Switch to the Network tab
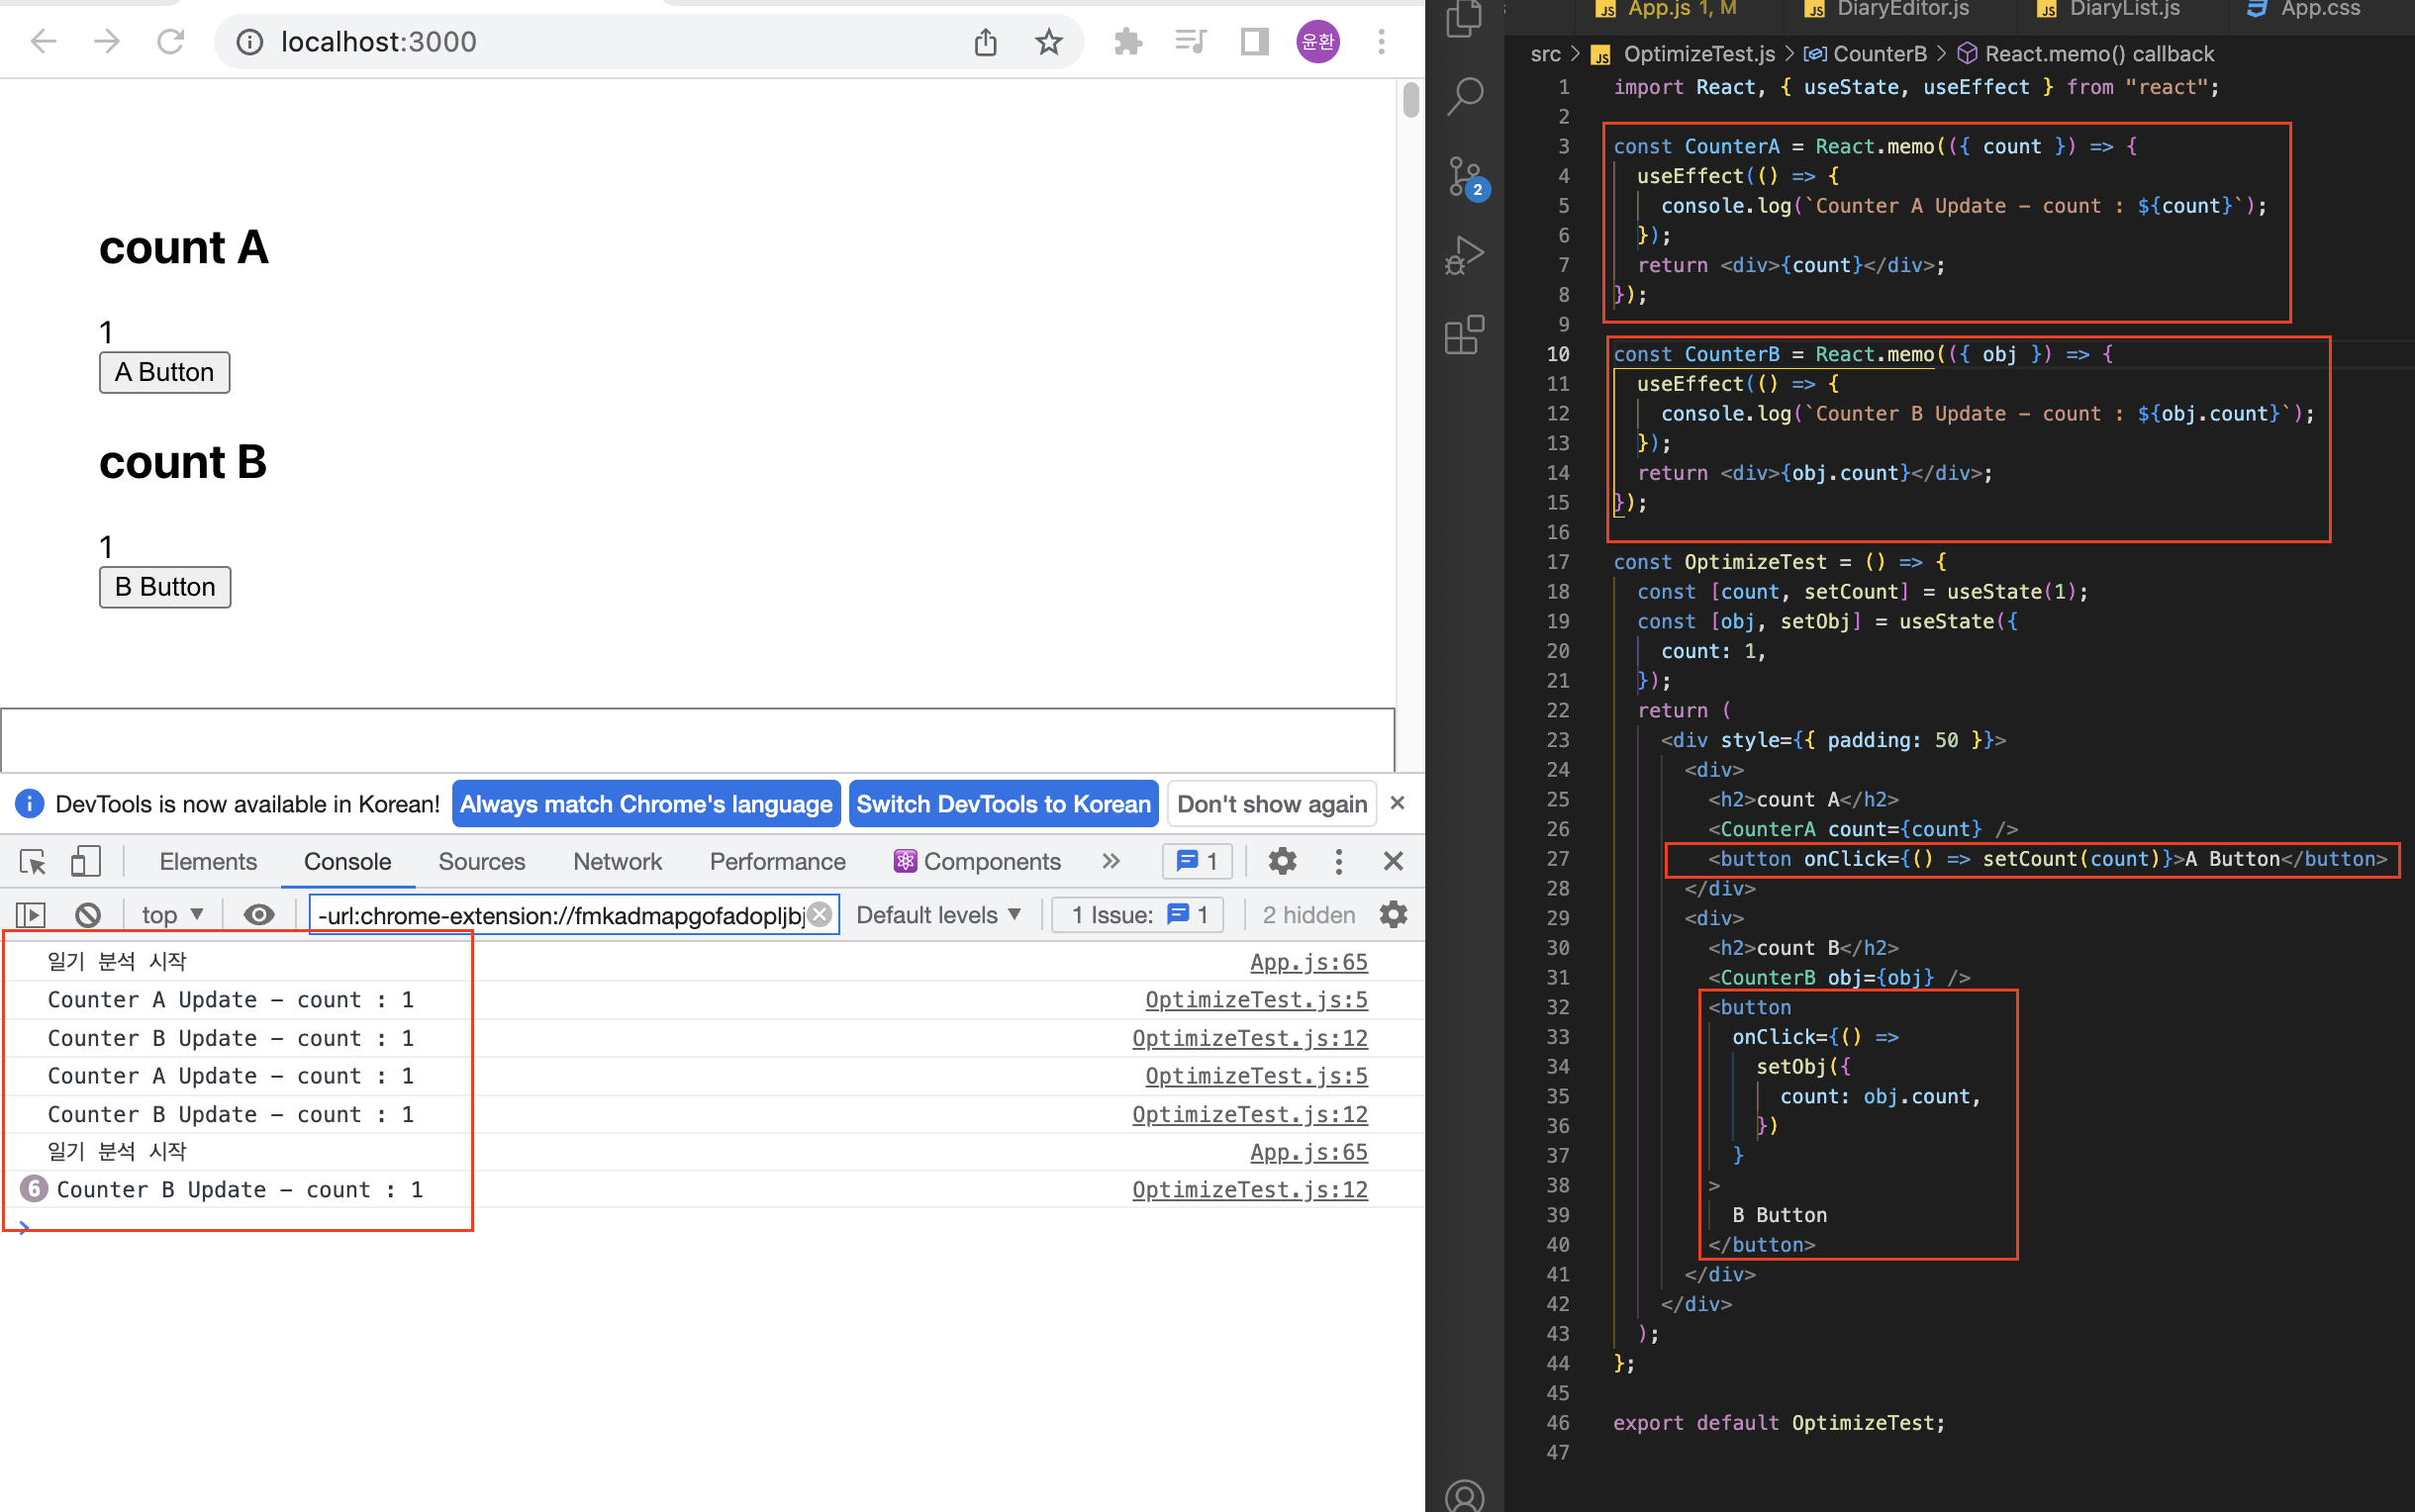Viewport: 2415px width, 1512px height. [x=617, y=861]
